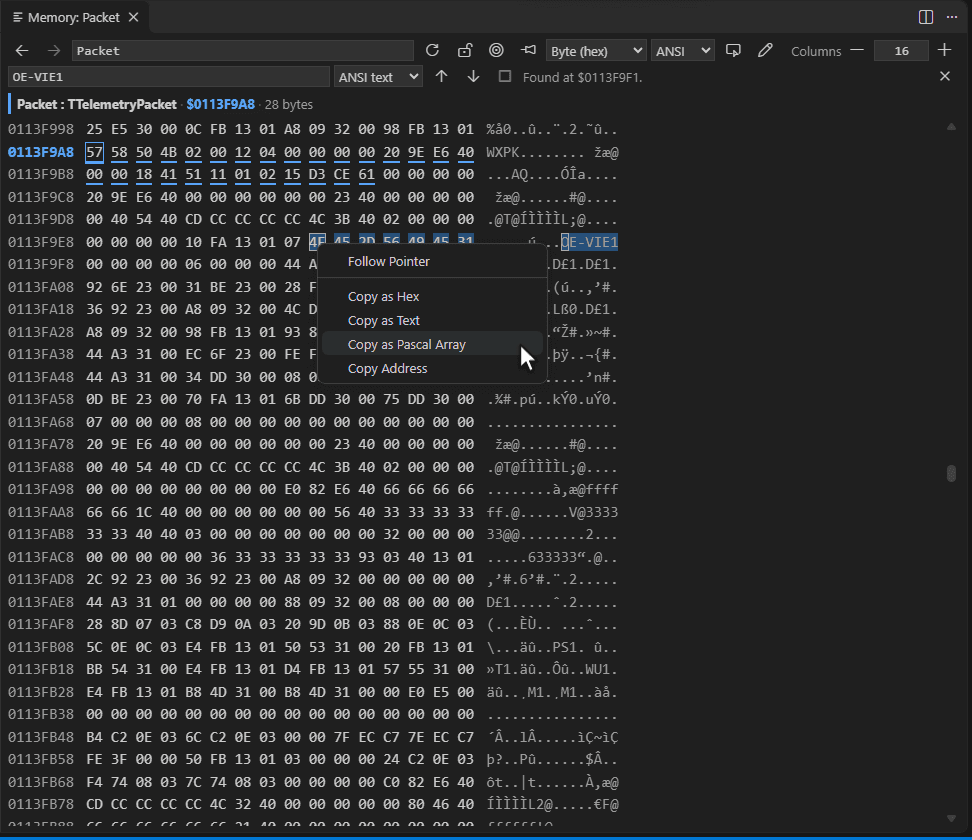Choose Copy as Pascal Array
972x840 pixels.
pyautogui.click(x=433, y=345)
